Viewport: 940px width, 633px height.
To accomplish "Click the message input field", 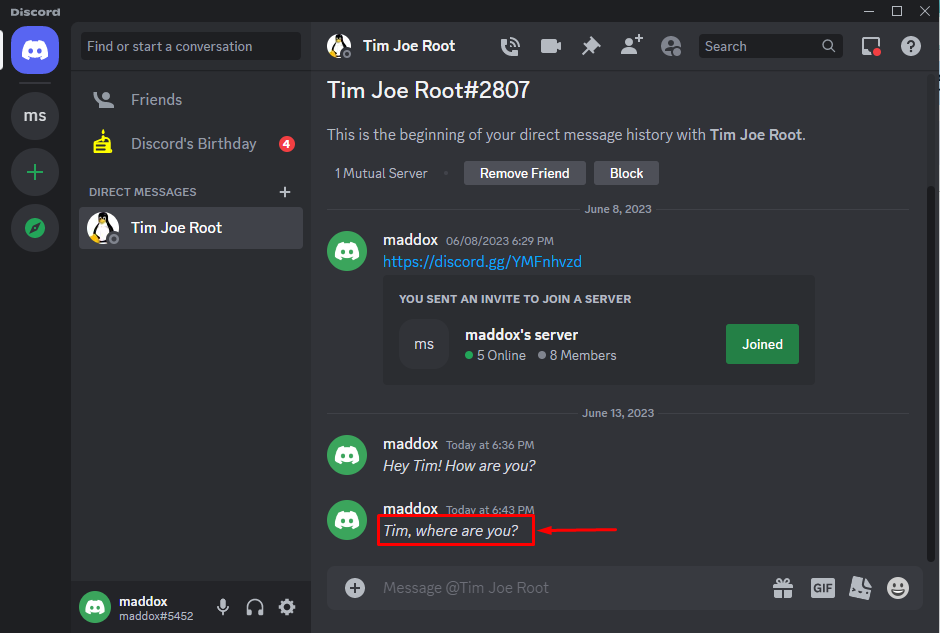I will (560, 588).
